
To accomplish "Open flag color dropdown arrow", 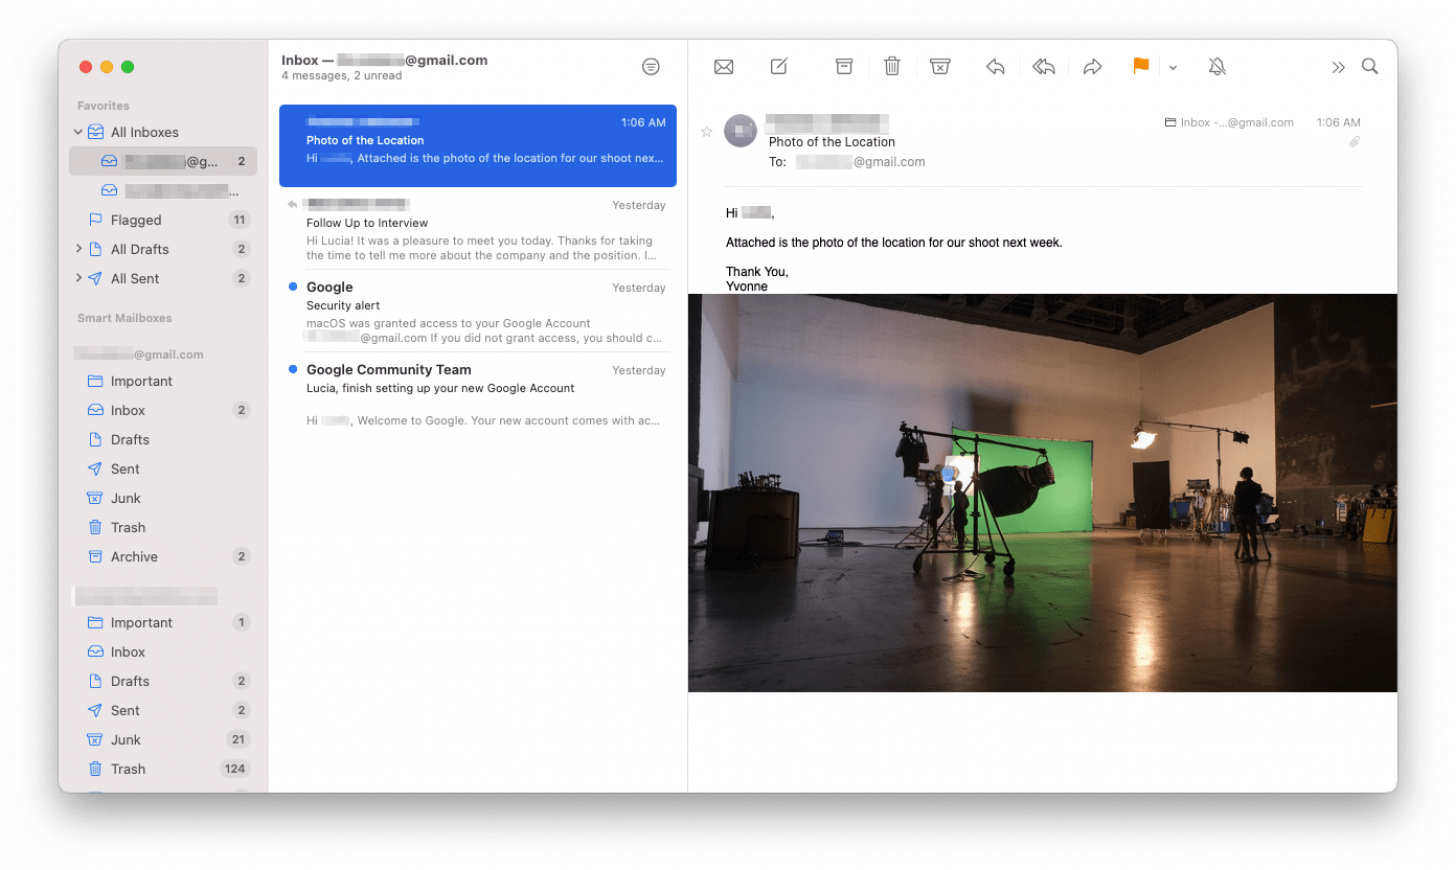I will pos(1173,68).
